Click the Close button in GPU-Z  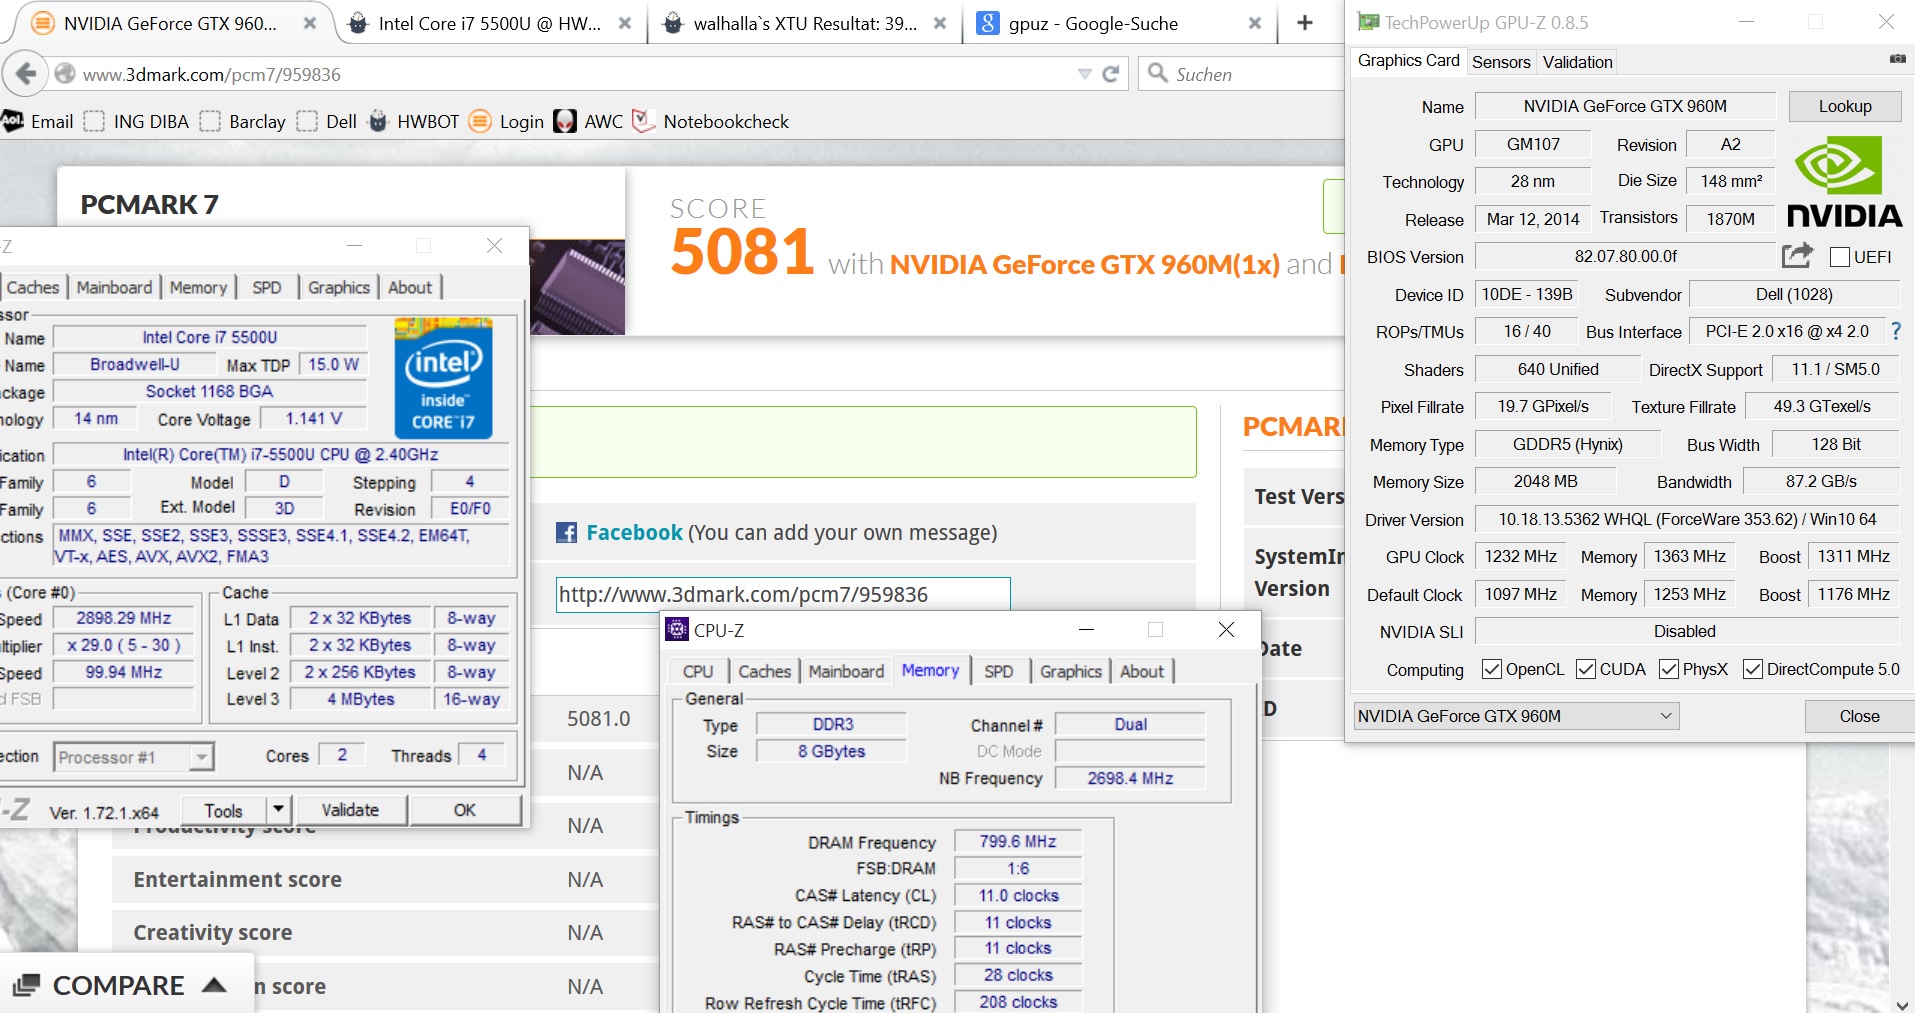point(1859,716)
